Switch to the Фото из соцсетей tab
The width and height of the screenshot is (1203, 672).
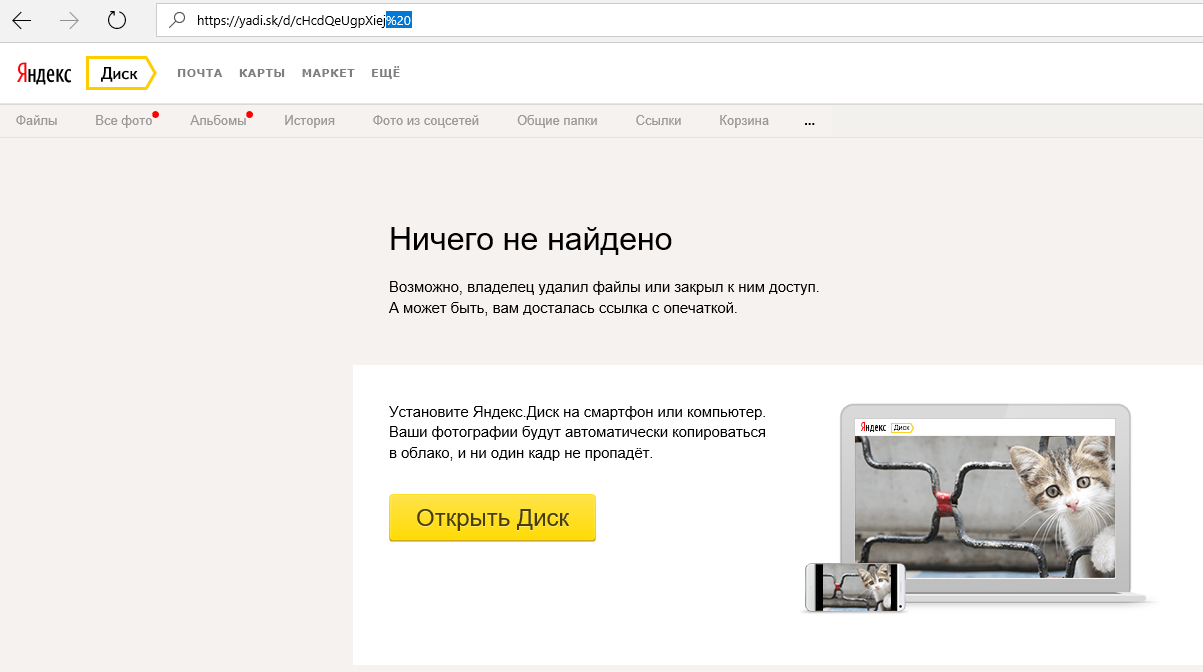426,121
